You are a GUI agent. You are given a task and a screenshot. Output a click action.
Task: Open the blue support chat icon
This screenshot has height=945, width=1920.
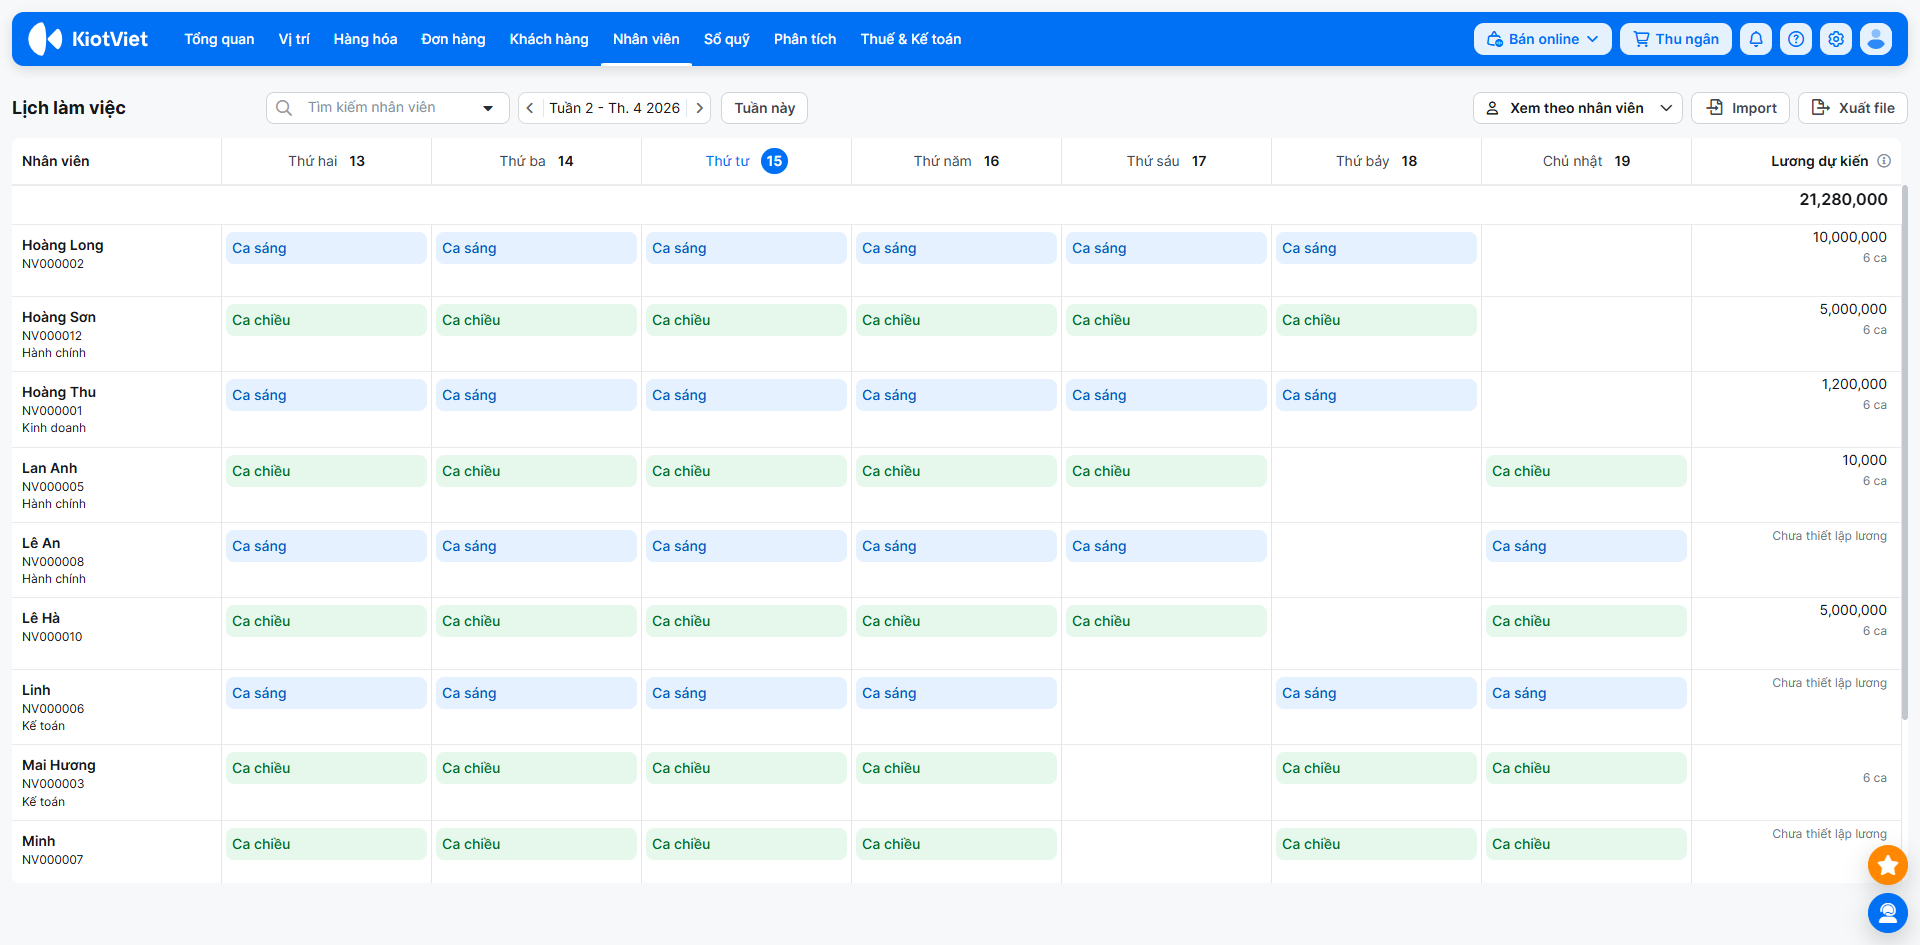click(1887, 912)
